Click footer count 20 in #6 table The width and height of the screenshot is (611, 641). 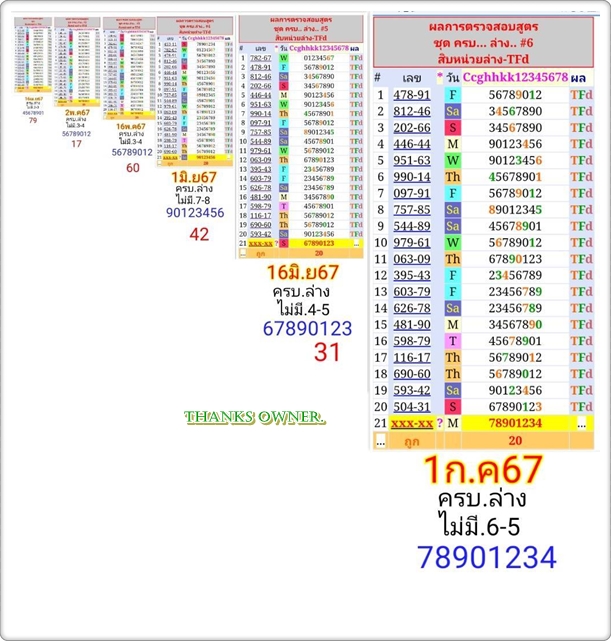(515, 441)
